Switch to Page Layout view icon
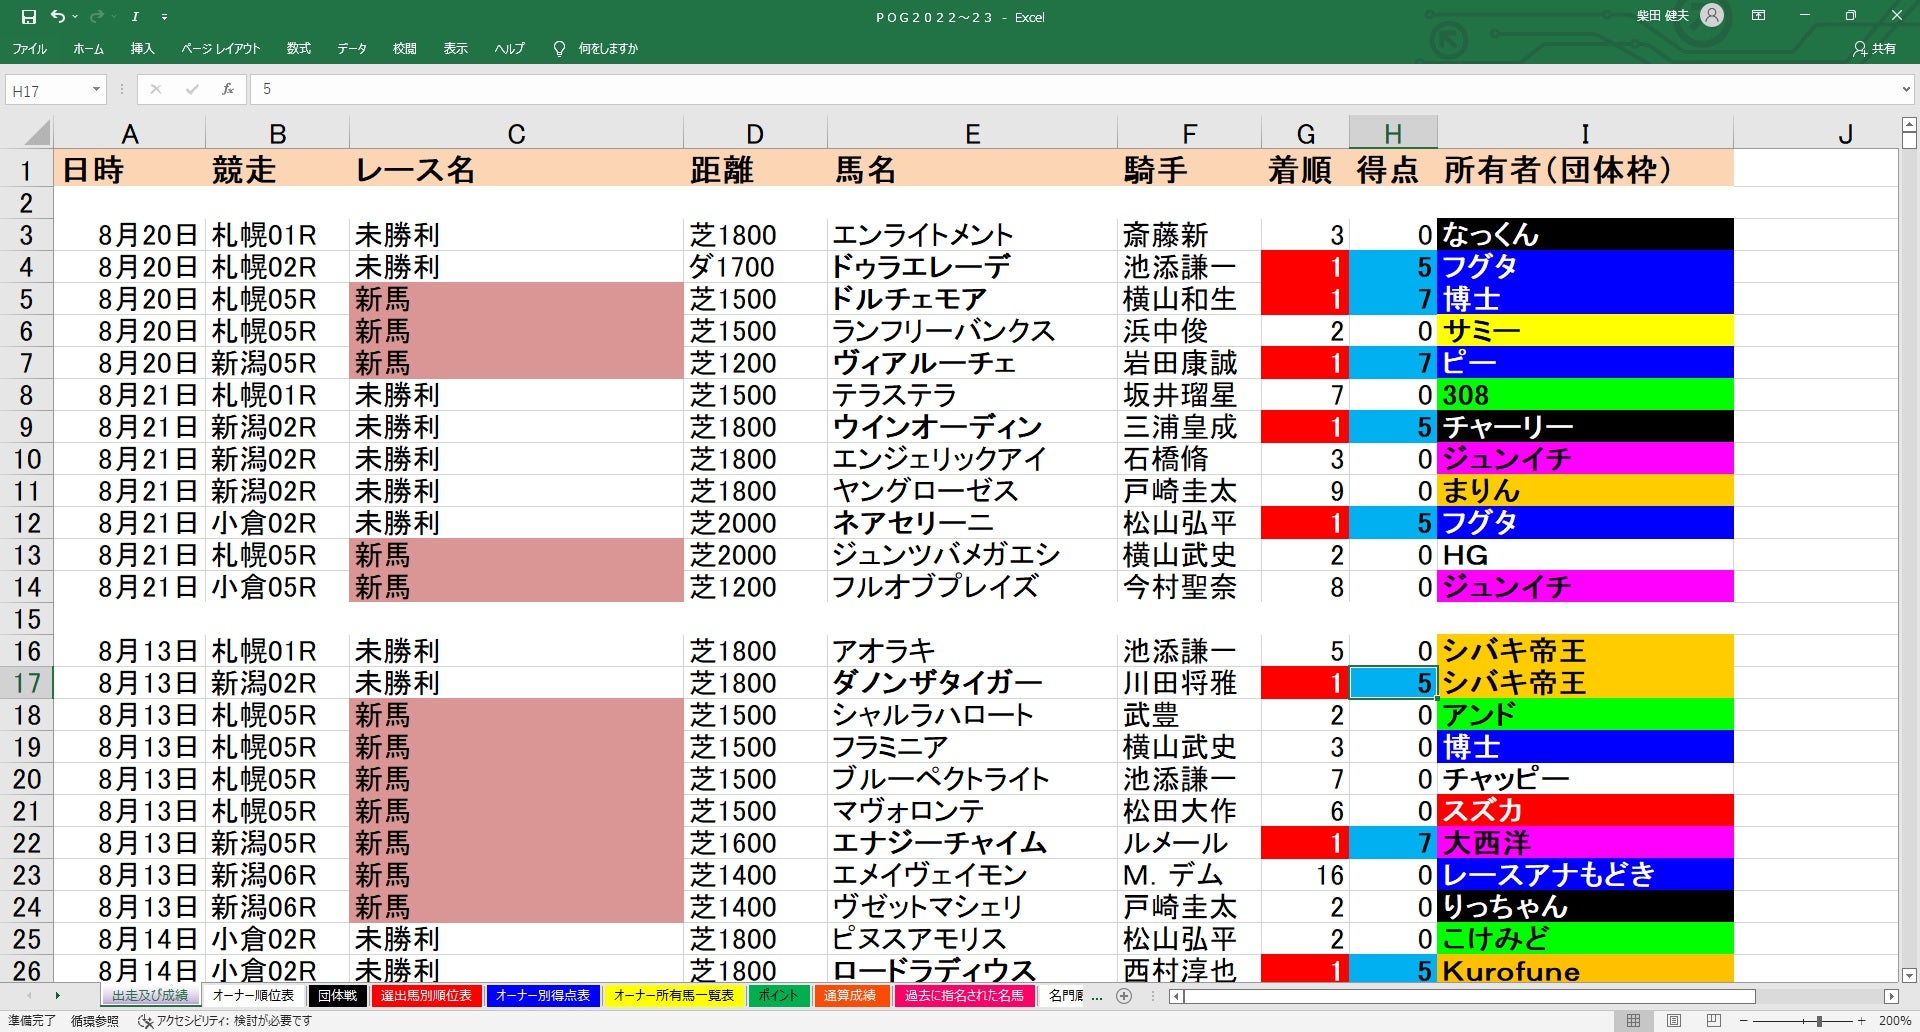The width and height of the screenshot is (1920, 1032). pos(1673,1021)
